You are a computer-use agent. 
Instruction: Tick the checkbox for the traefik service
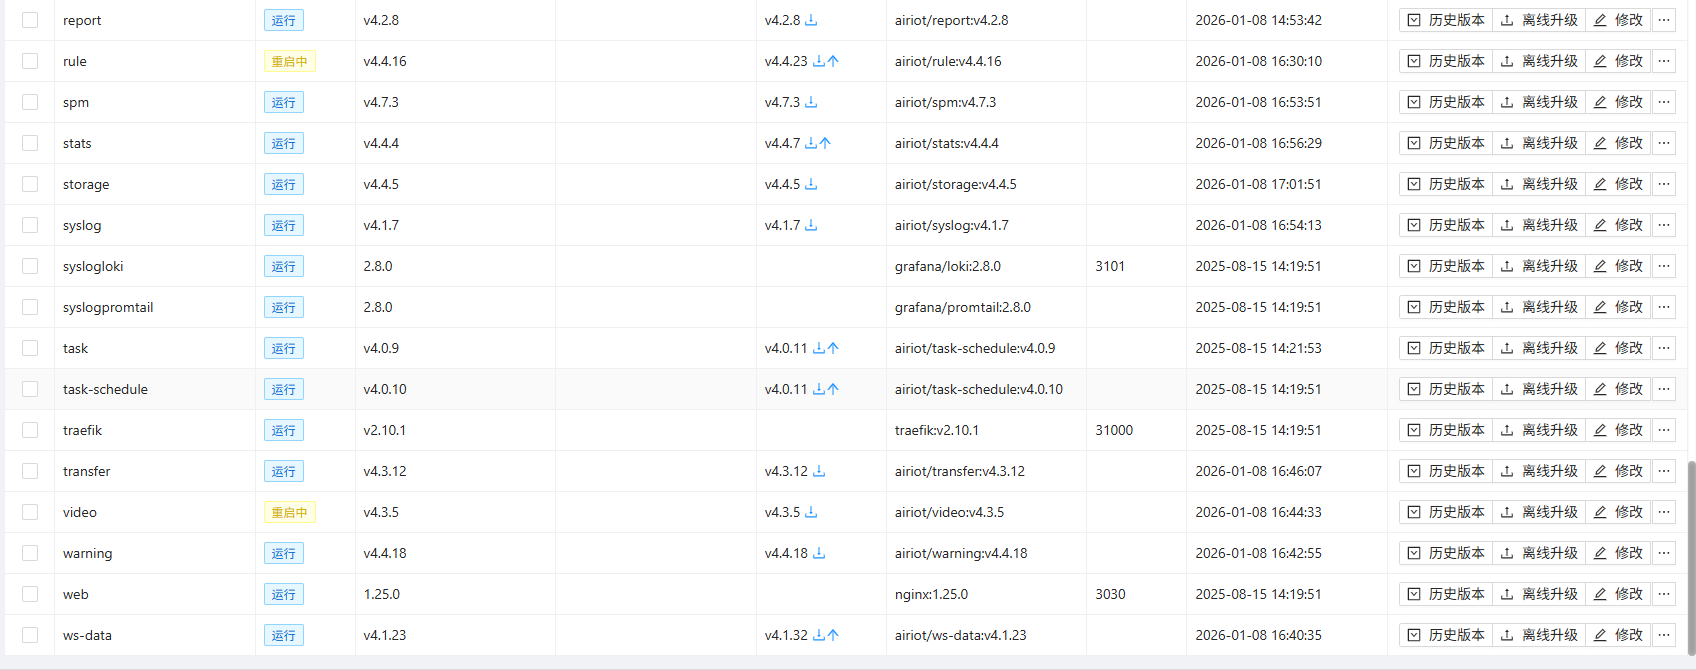point(30,430)
